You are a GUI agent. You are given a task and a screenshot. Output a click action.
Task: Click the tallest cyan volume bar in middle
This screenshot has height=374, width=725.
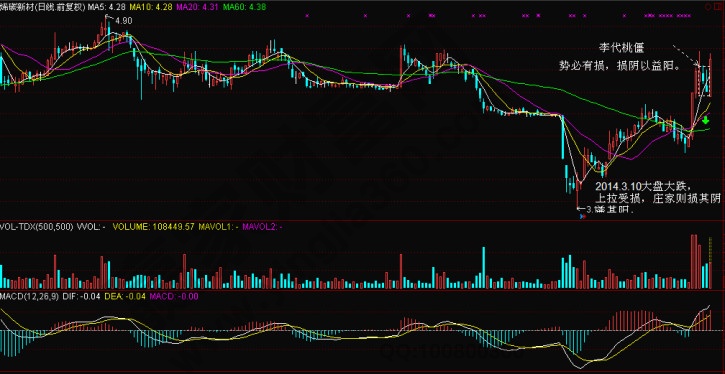[x=484, y=268]
